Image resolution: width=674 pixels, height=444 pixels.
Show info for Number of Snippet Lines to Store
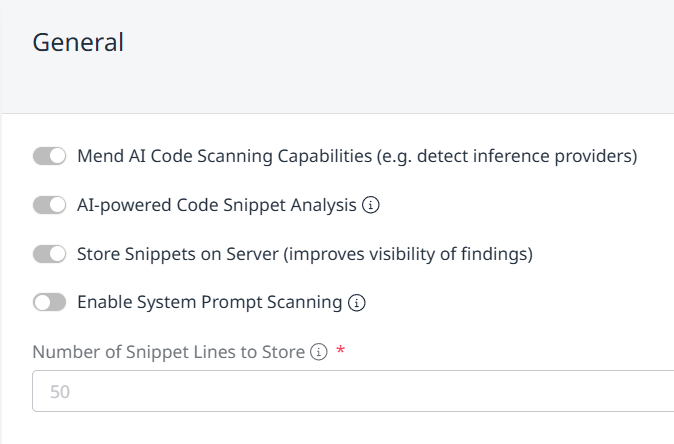[319, 352]
